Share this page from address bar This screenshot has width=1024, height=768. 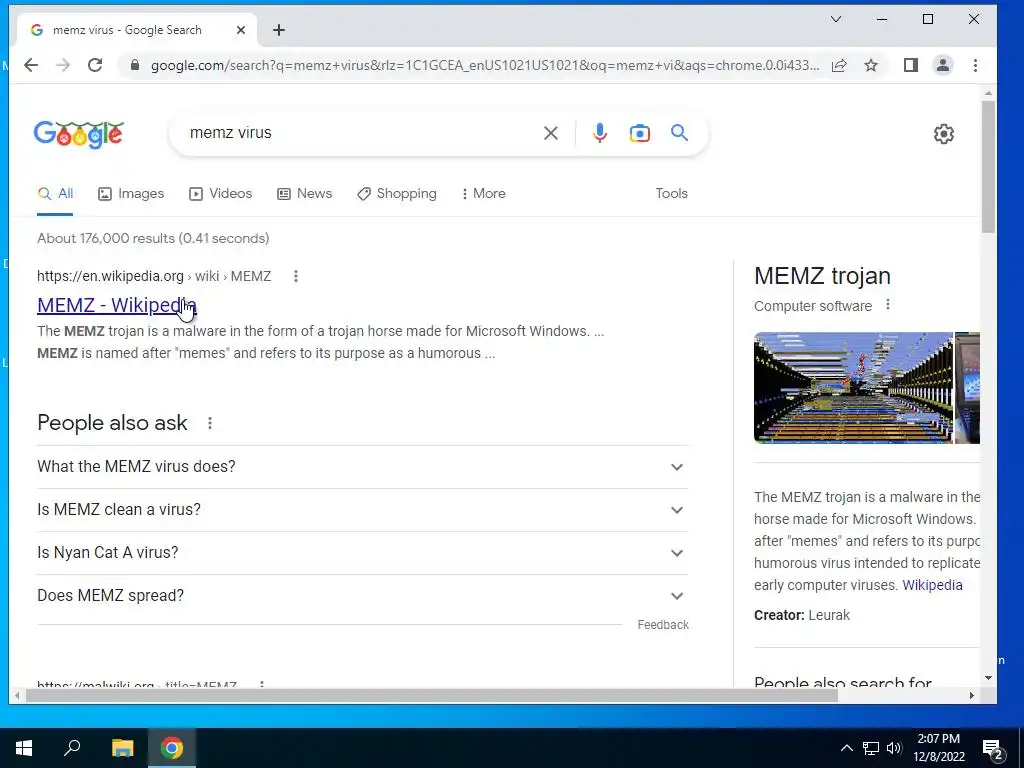click(839, 65)
